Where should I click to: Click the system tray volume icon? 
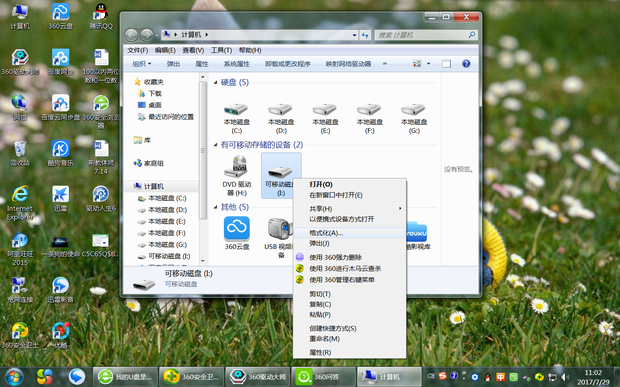coord(565,377)
